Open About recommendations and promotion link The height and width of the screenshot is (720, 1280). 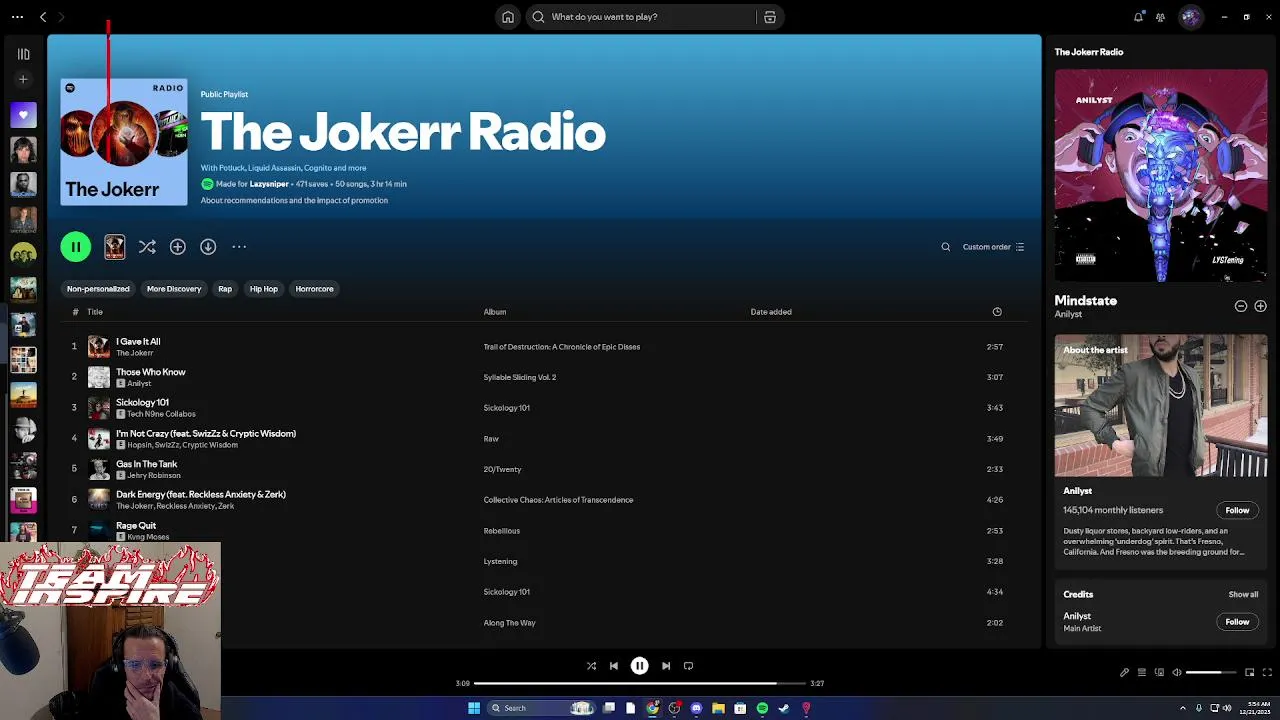coord(294,200)
